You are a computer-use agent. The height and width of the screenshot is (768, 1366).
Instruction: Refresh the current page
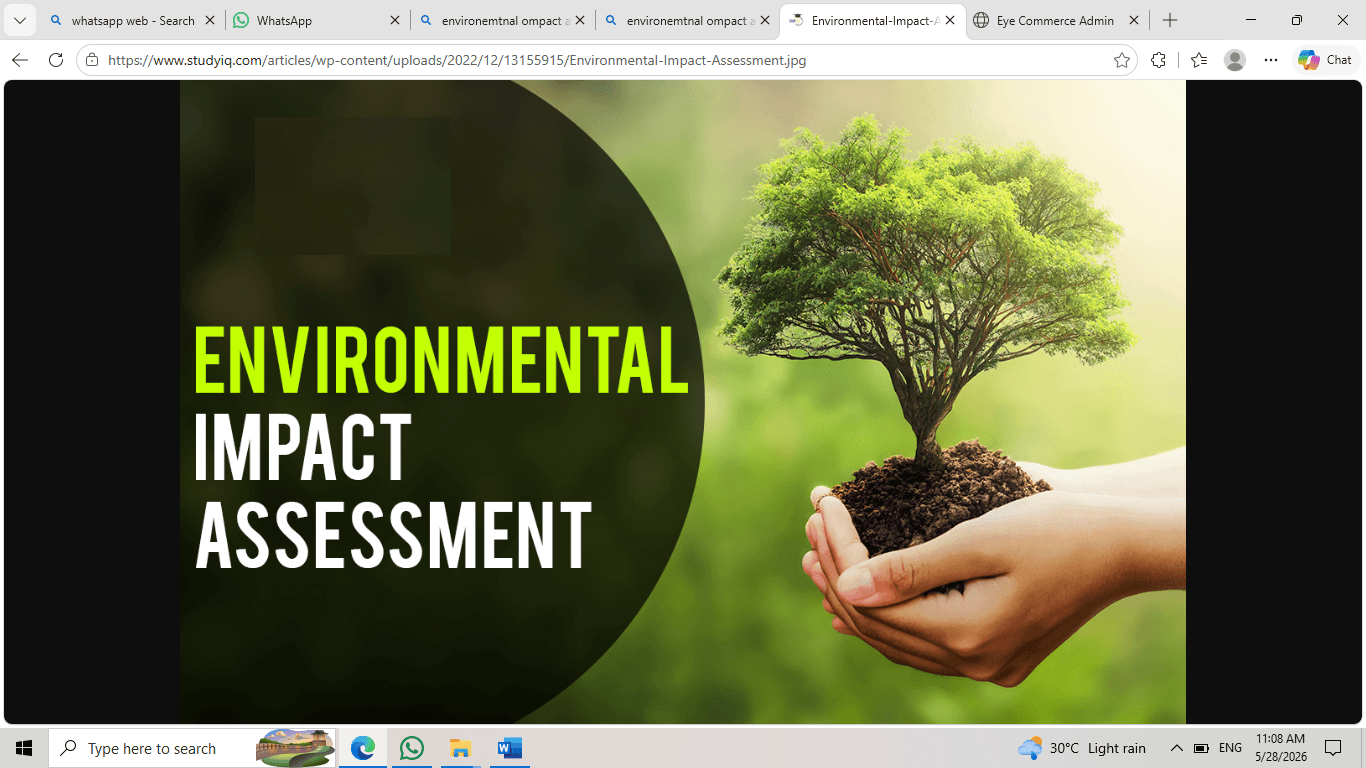click(56, 60)
